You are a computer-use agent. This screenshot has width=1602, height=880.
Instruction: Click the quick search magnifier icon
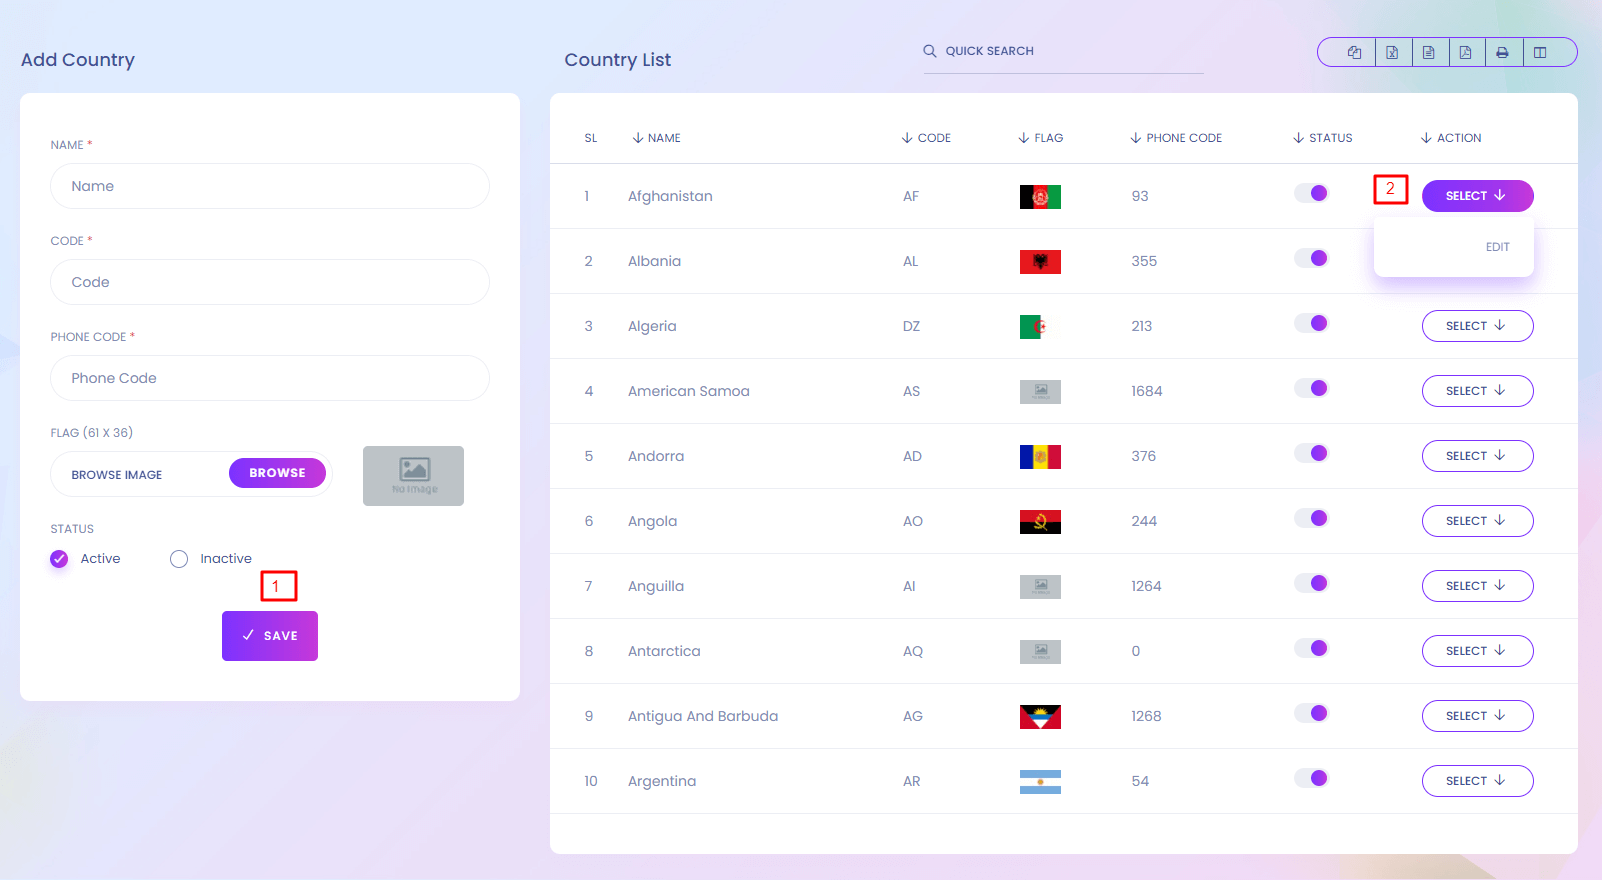click(x=930, y=51)
